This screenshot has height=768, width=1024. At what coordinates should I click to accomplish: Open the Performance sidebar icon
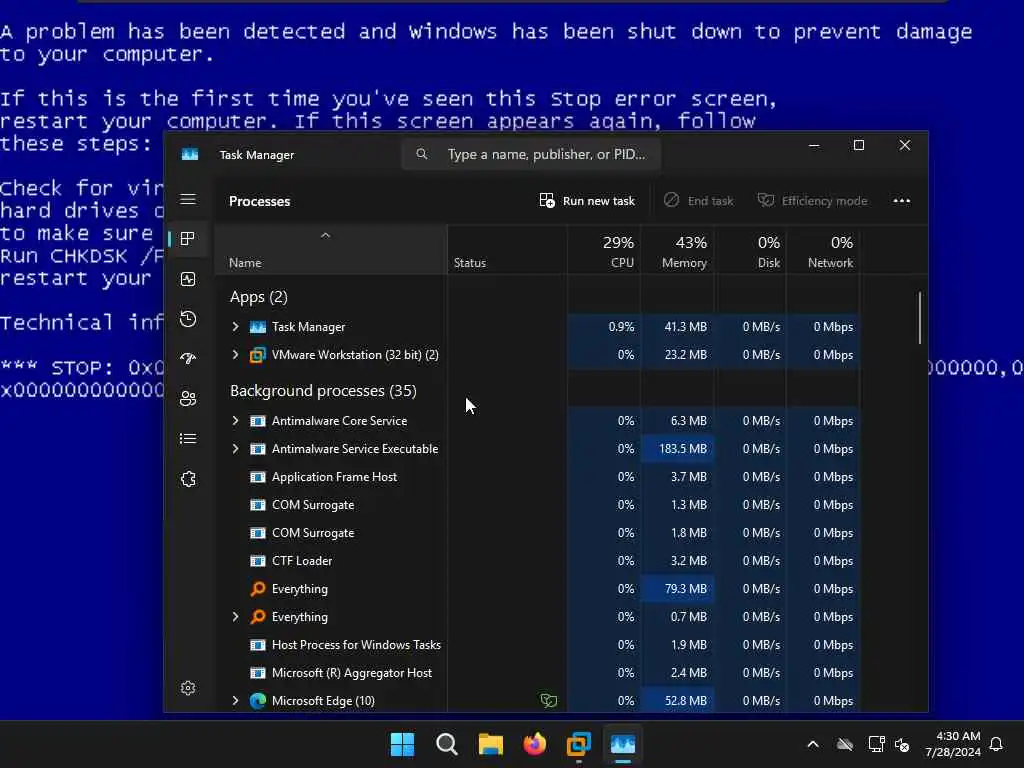point(188,280)
